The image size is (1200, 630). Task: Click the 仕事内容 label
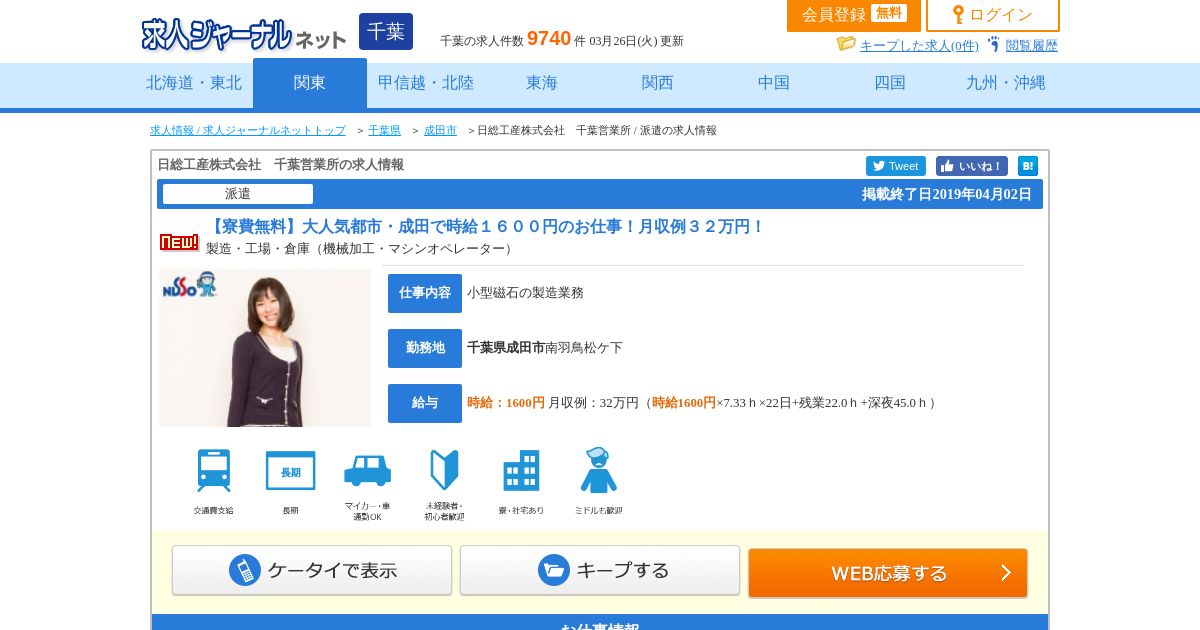425,293
